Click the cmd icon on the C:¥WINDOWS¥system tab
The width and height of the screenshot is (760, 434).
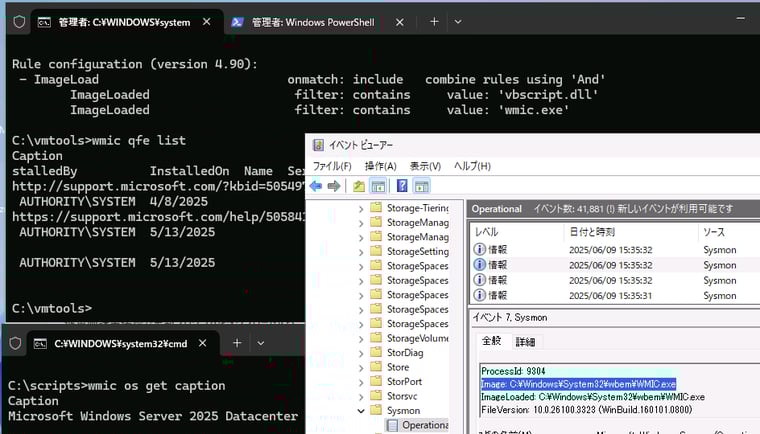click(x=44, y=22)
